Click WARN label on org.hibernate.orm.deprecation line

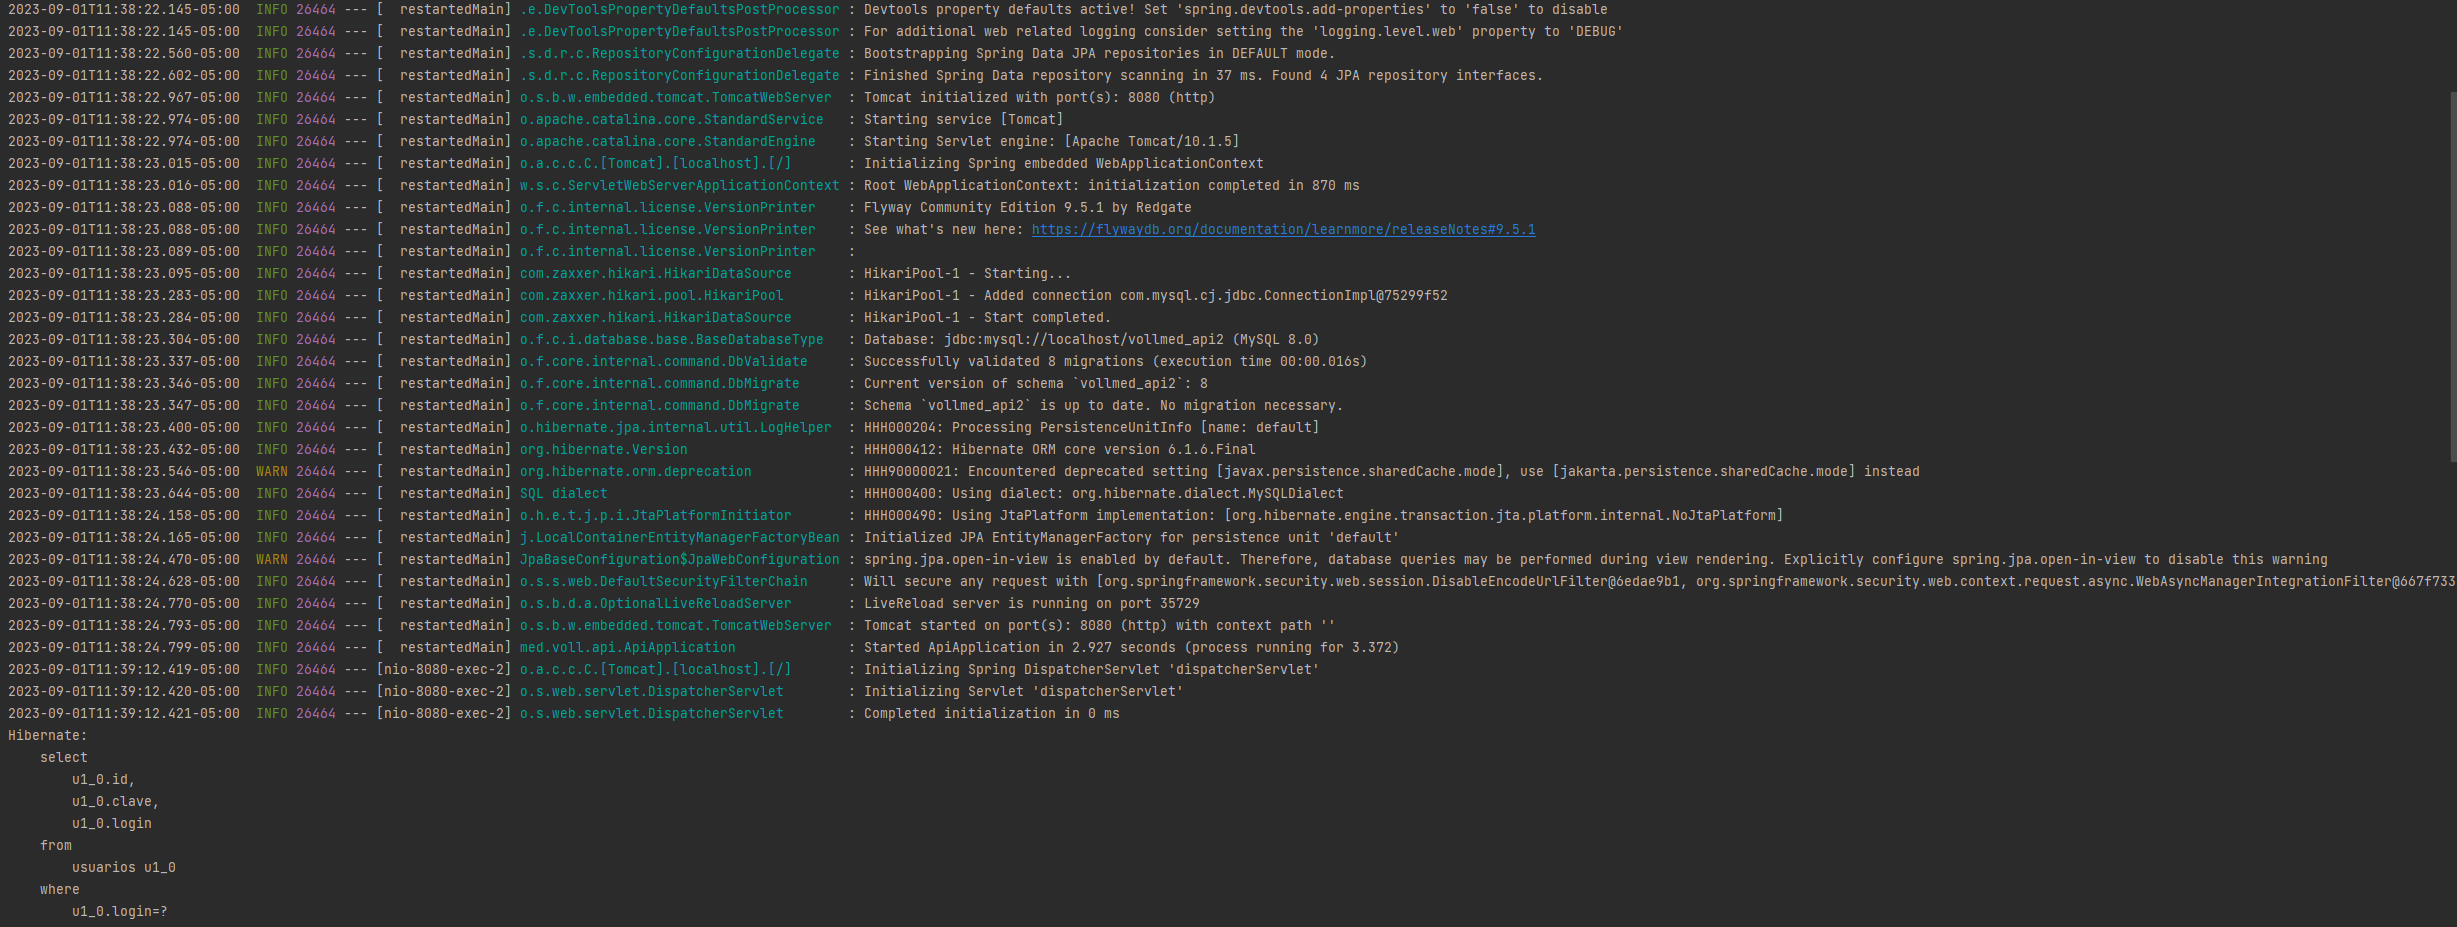click(271, 472)
